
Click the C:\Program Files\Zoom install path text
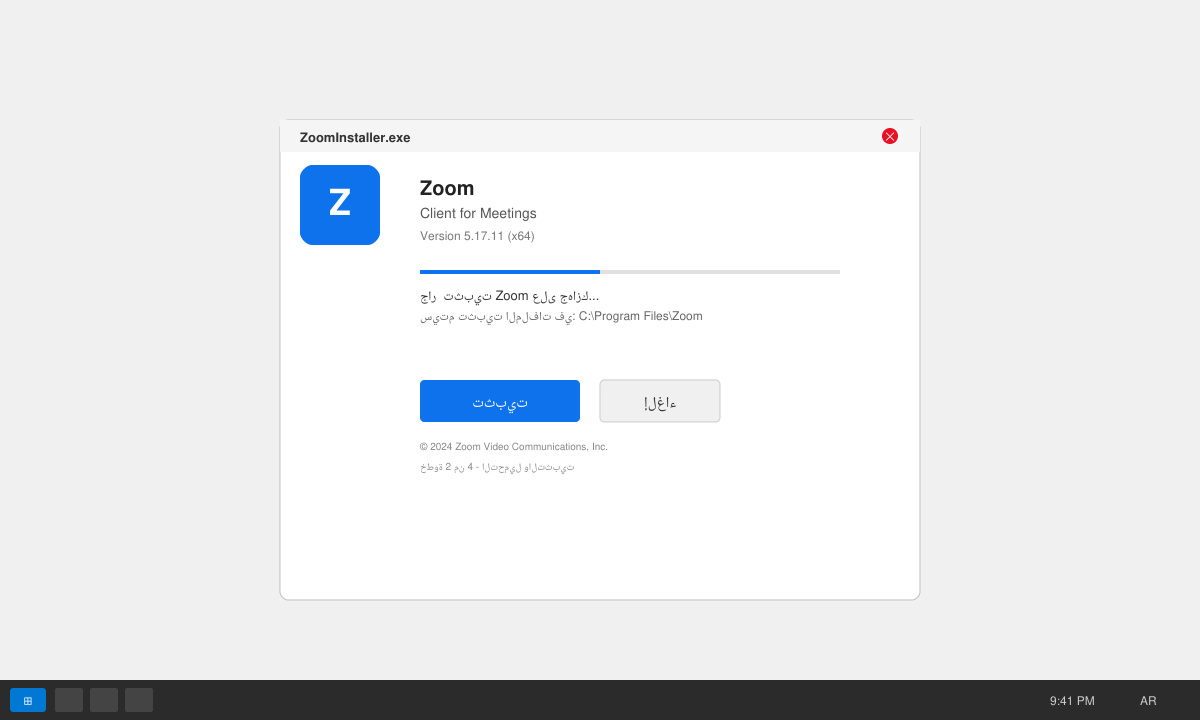coord(641,316)
